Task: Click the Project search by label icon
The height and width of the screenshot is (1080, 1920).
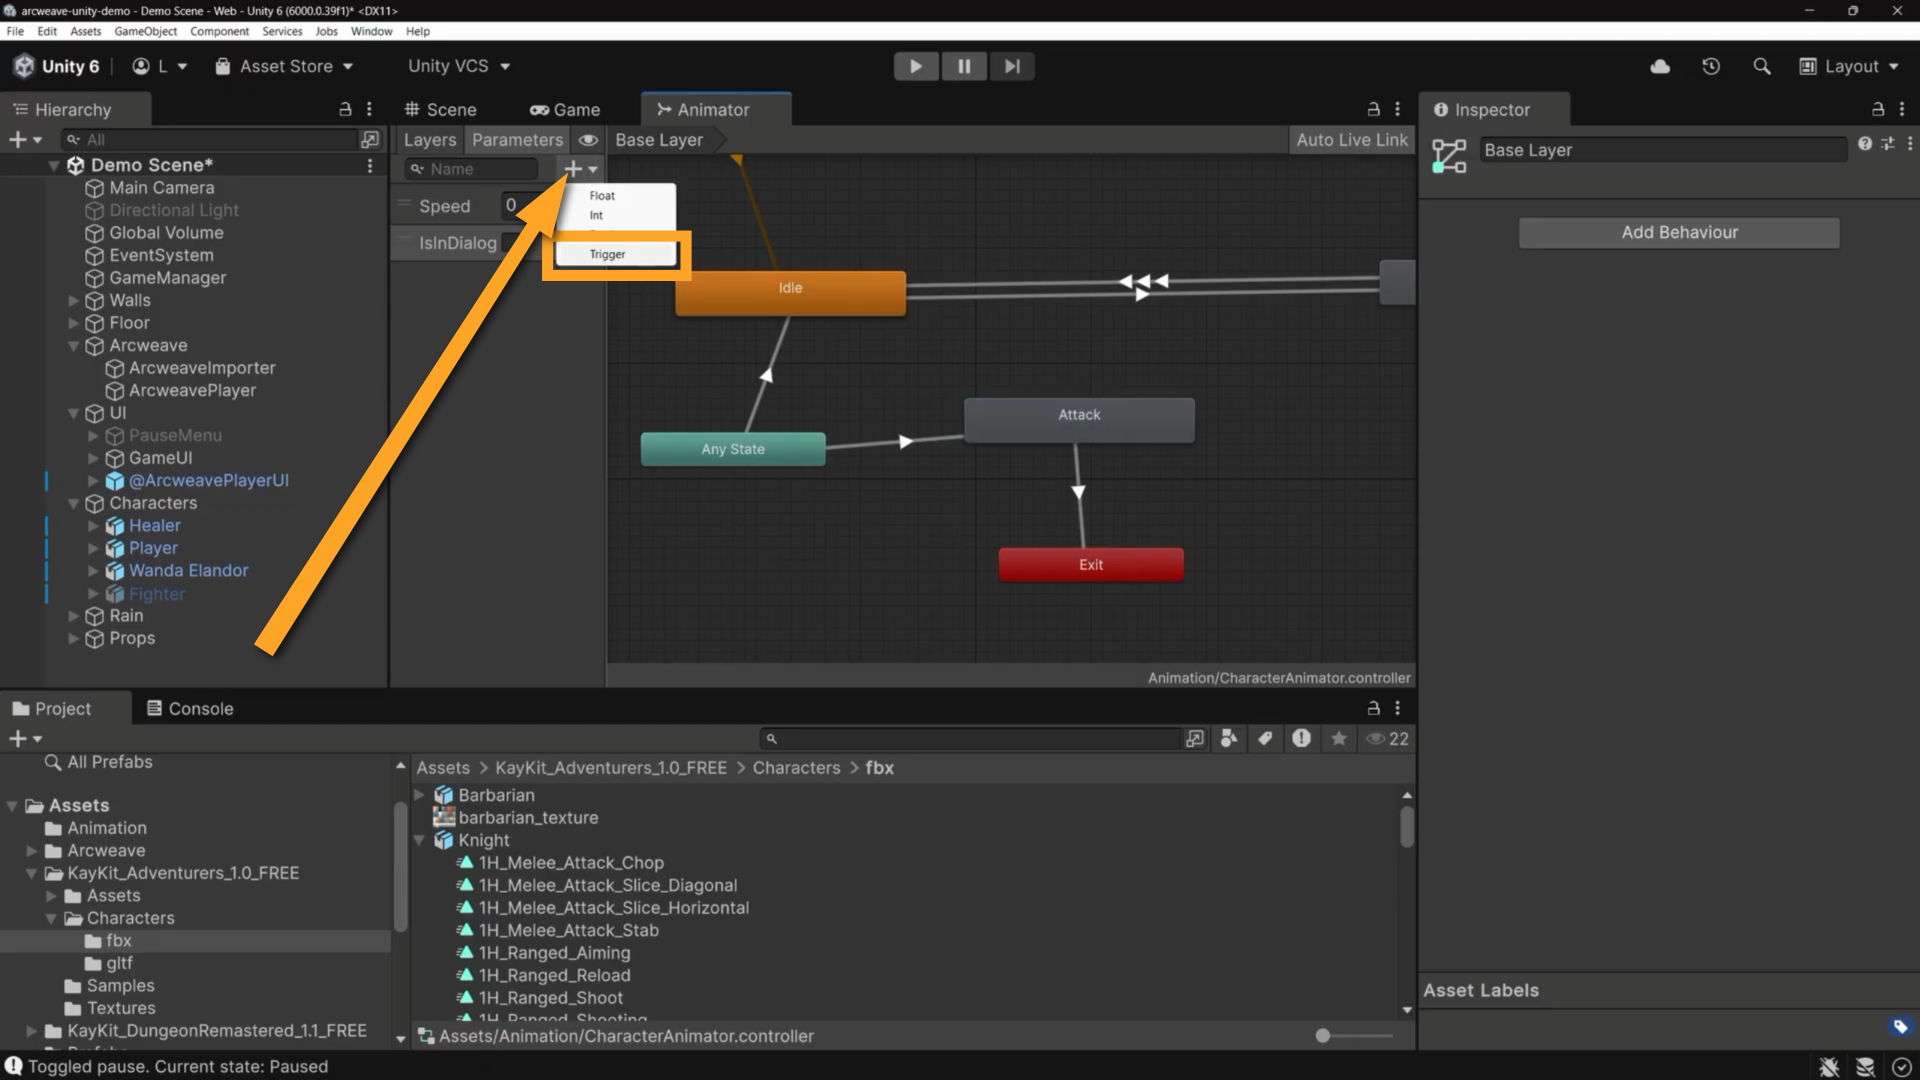Action: pos(1265,738)
